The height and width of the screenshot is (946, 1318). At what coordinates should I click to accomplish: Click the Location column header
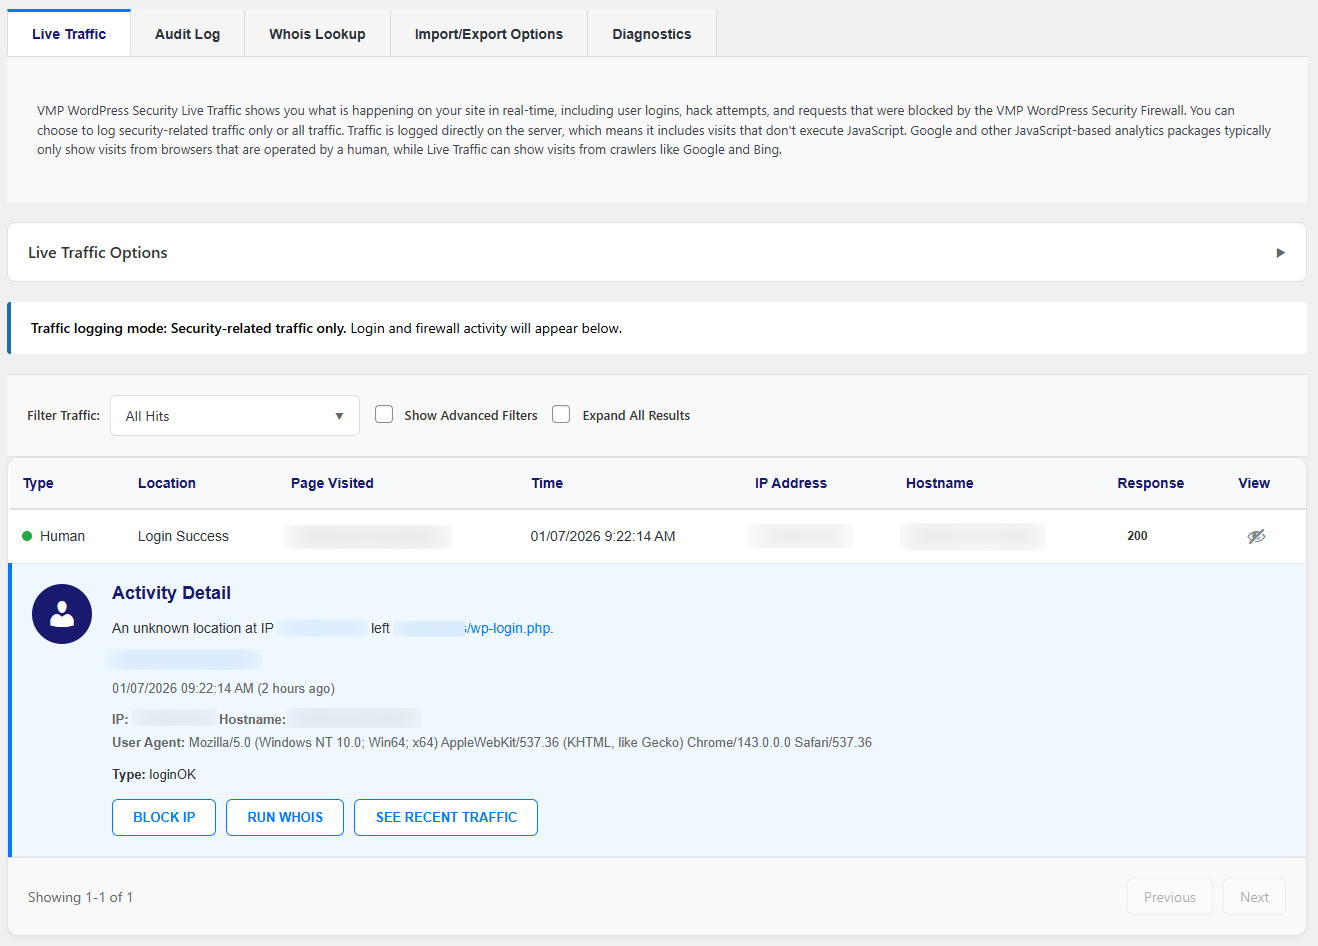pyautogui.click(x=167, y=483)
